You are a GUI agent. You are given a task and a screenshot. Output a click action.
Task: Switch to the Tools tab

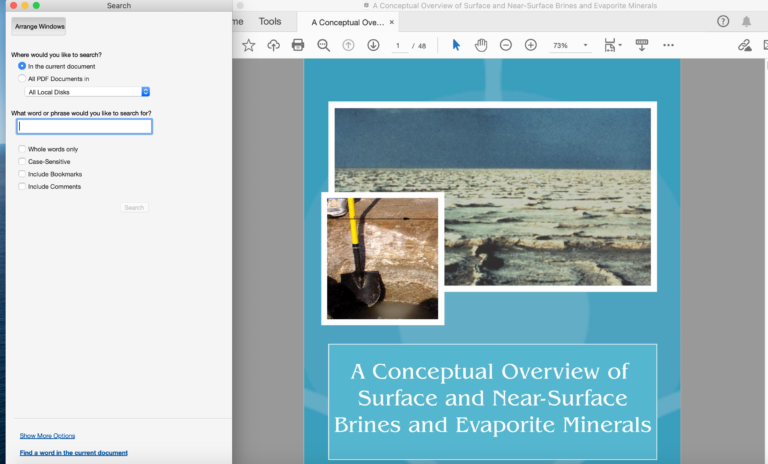[x=270, y=21]
